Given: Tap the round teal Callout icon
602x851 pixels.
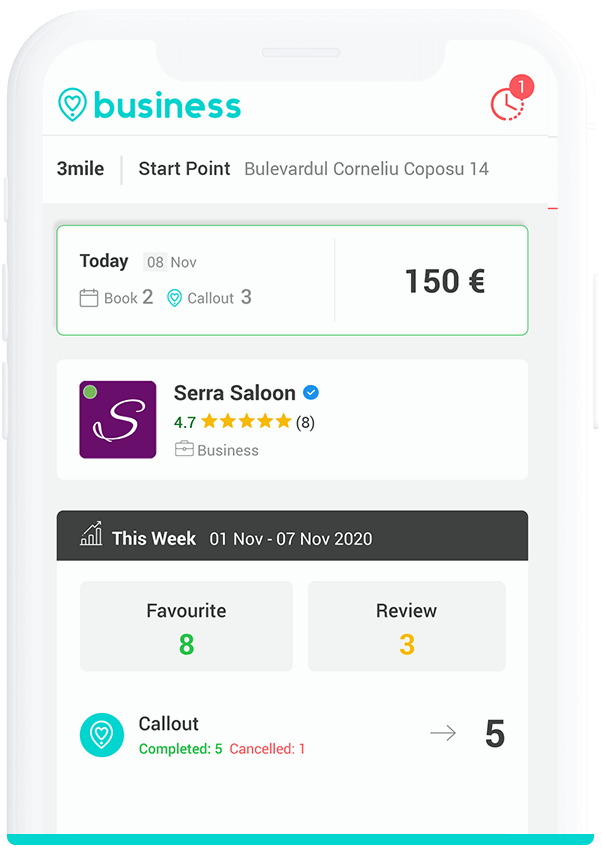Looking at the screenshot, I should click(102, 735).
